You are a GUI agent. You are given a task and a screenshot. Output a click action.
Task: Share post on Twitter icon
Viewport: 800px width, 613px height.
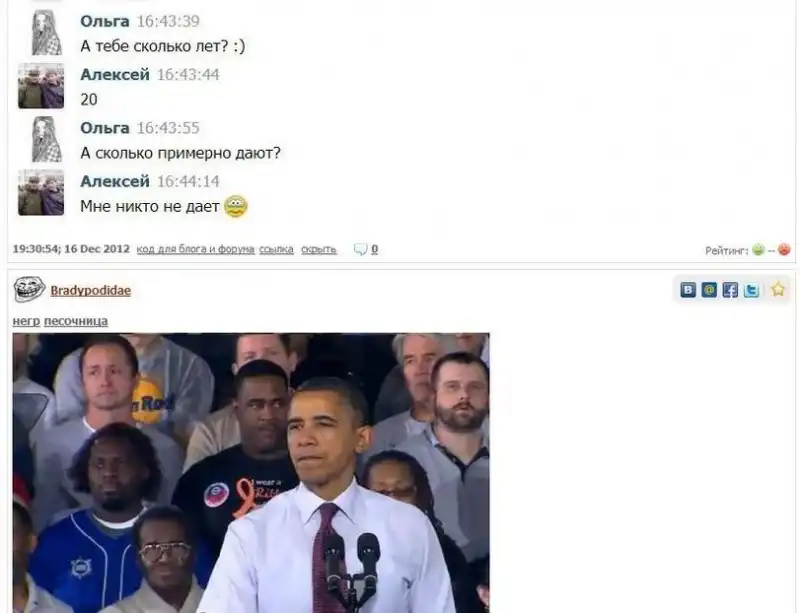tap(751, 290)
